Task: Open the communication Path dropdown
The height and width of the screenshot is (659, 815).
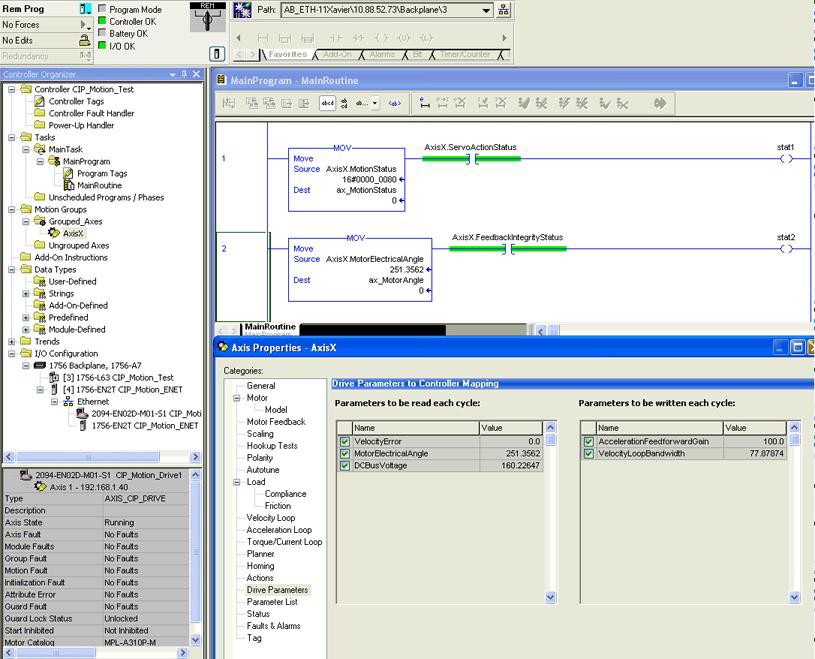Action: (486, 10)
